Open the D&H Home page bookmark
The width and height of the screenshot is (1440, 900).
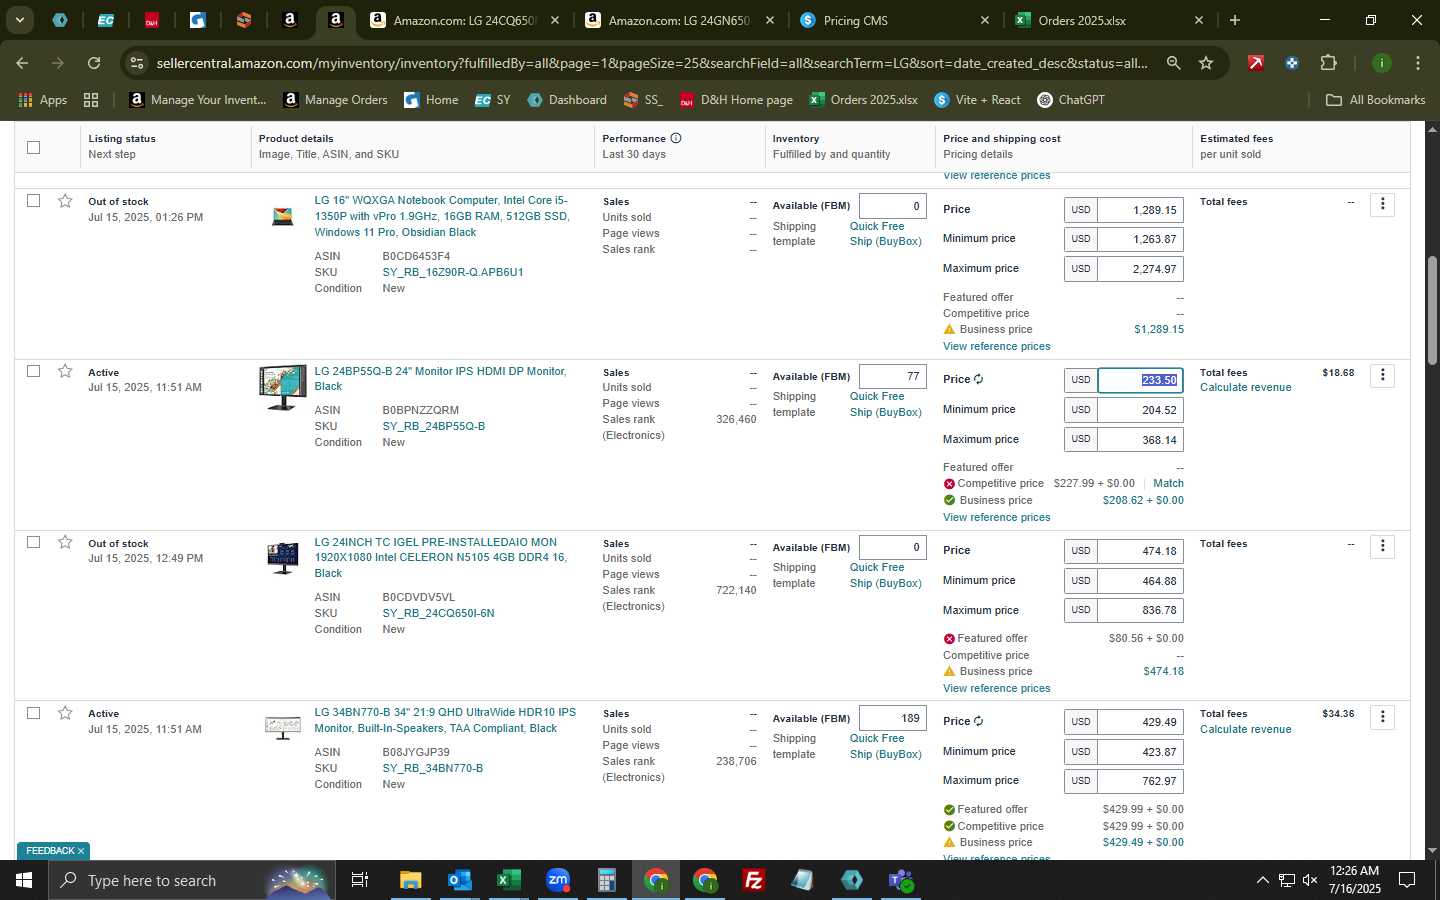(736, 100)
